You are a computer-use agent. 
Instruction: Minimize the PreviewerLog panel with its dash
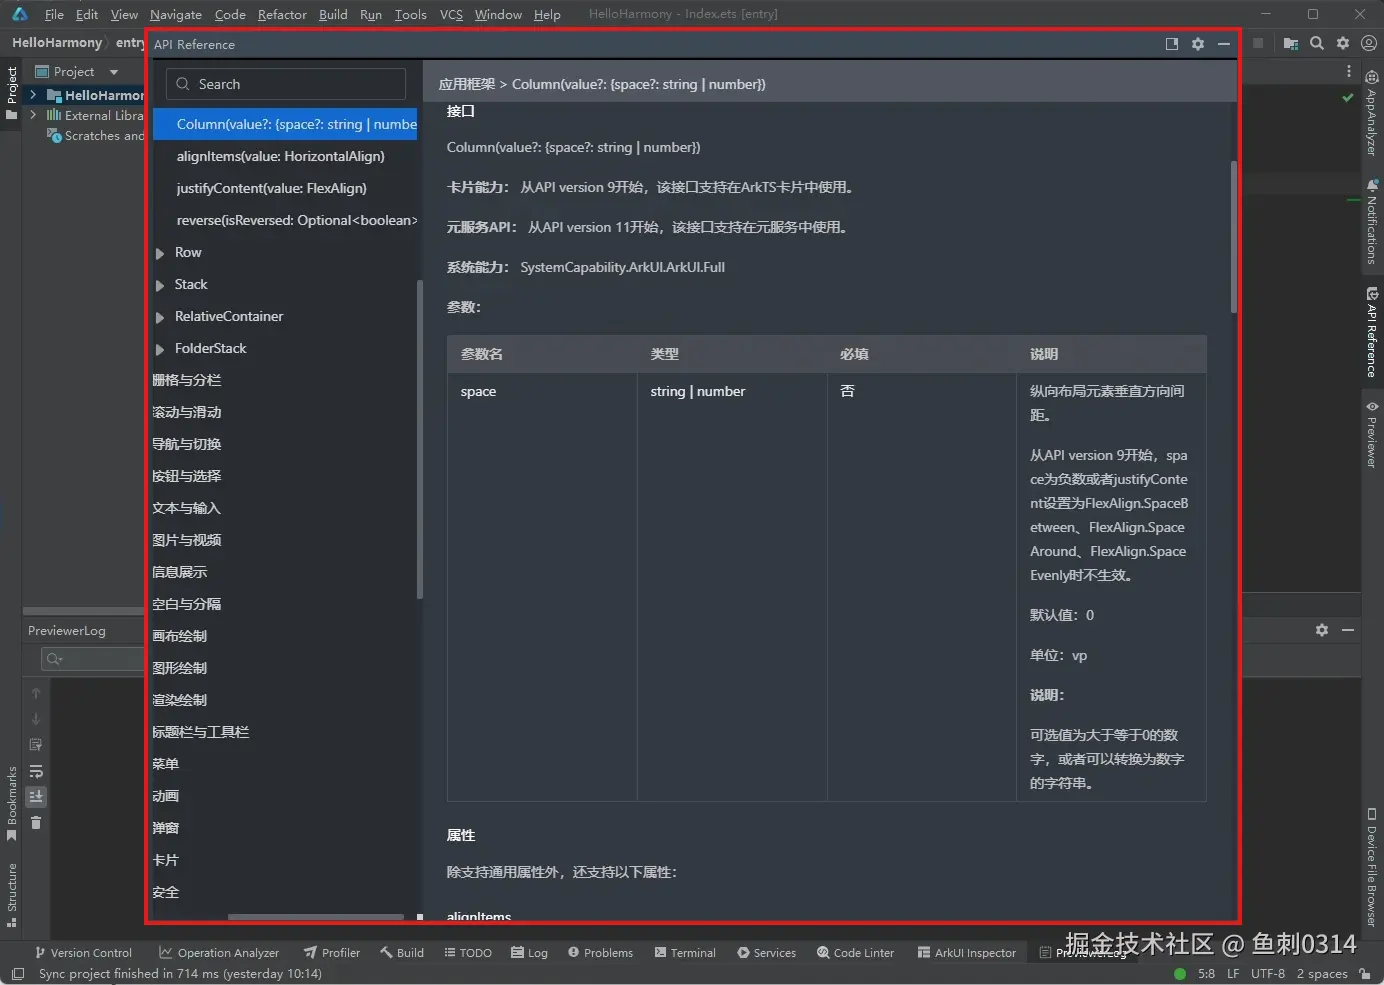pos(1348,630)
